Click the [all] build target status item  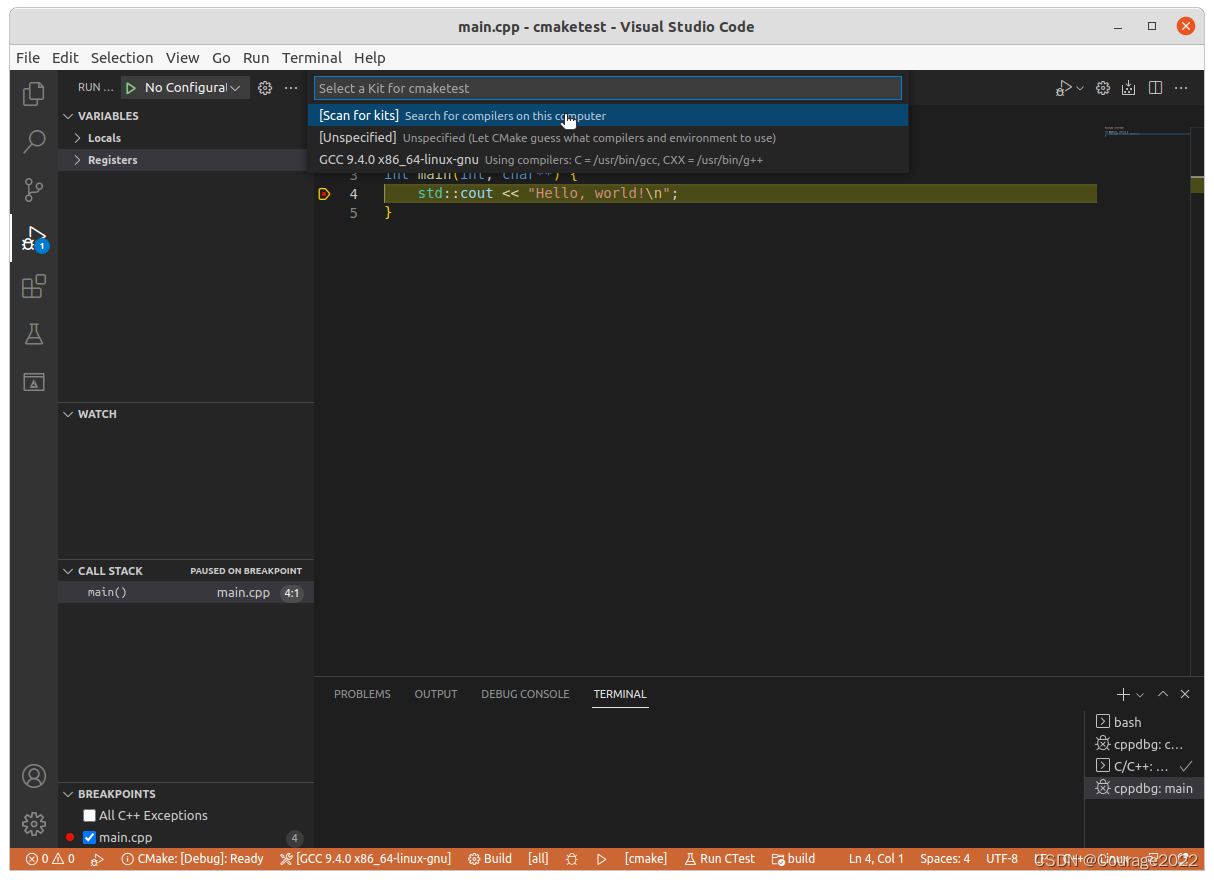538,859
